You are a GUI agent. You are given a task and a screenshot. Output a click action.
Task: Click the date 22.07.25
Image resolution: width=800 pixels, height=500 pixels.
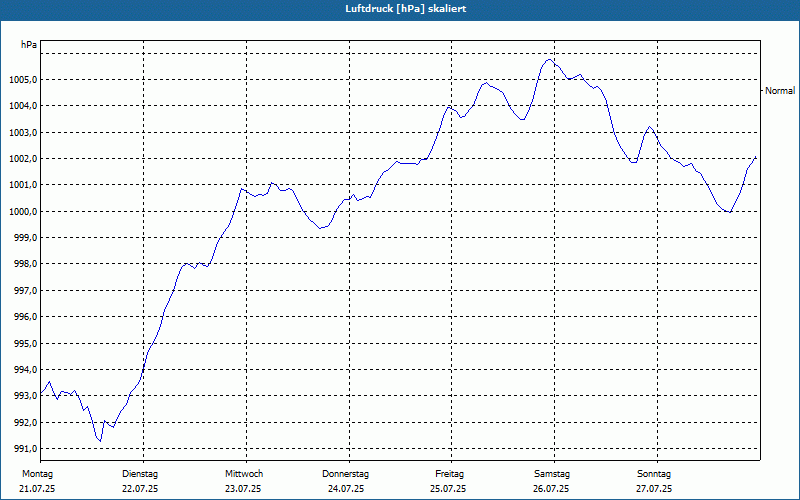click(140, 489)
